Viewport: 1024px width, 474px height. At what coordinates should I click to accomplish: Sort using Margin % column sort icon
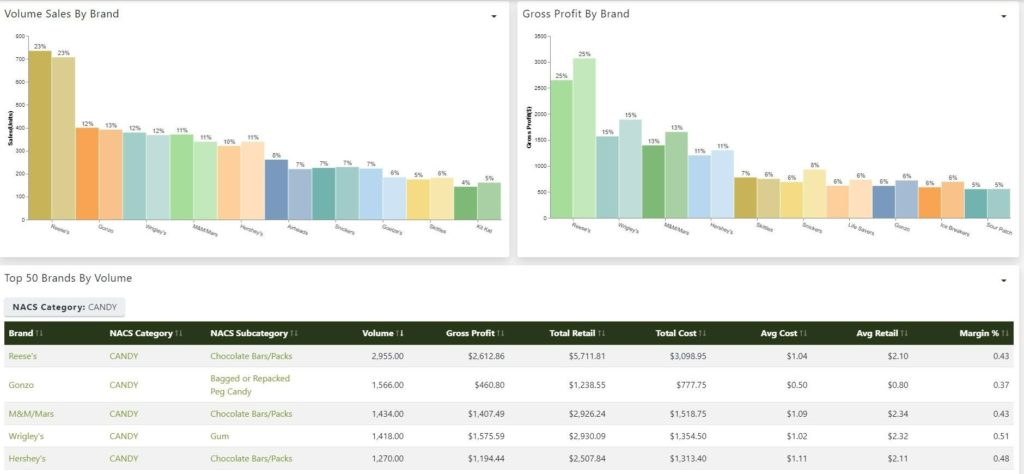[x=1005, y=334]
